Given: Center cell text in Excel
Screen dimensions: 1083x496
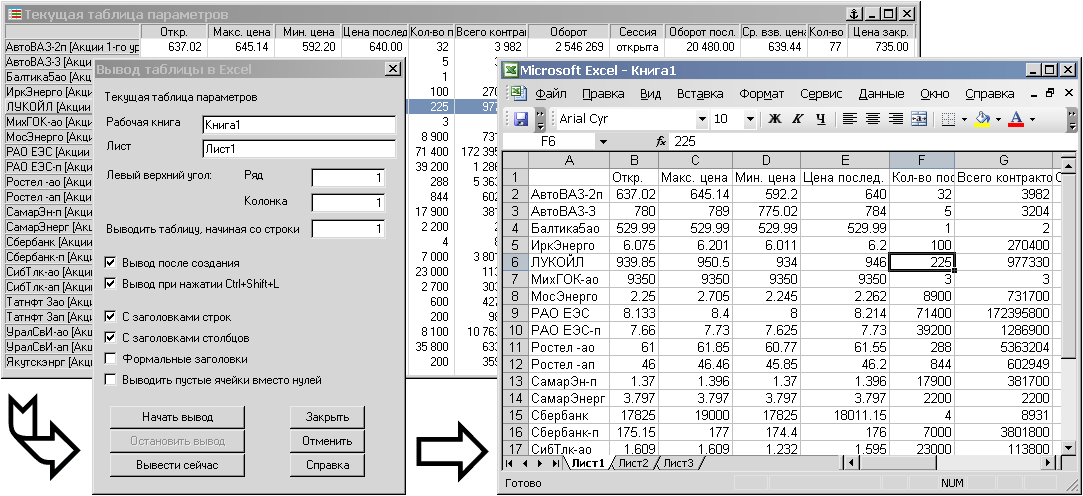Looking at the screenshot, I should (873, 119).
